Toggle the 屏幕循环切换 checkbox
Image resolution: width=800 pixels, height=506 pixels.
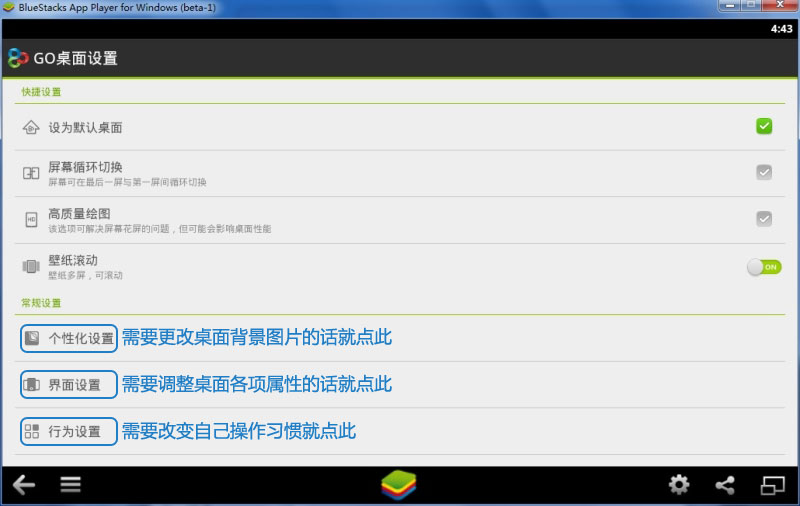(x=764, y=172)
